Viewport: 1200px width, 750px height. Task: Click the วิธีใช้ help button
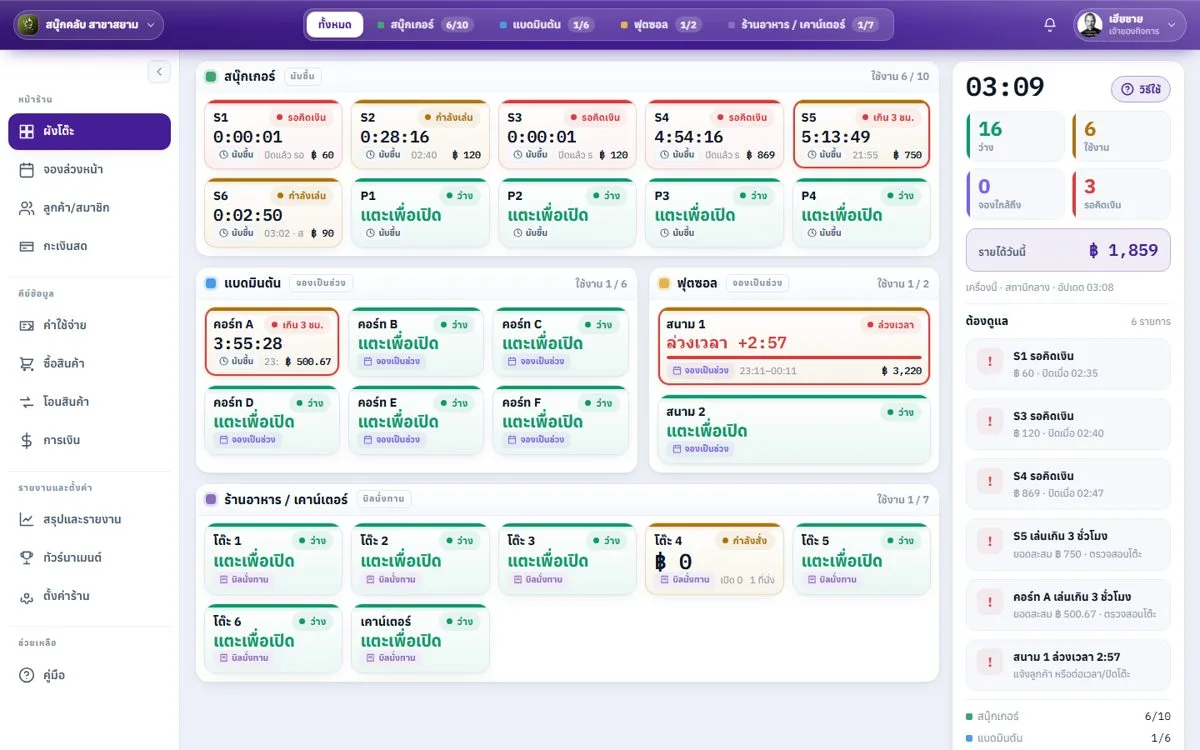[x=1141, y=89]
